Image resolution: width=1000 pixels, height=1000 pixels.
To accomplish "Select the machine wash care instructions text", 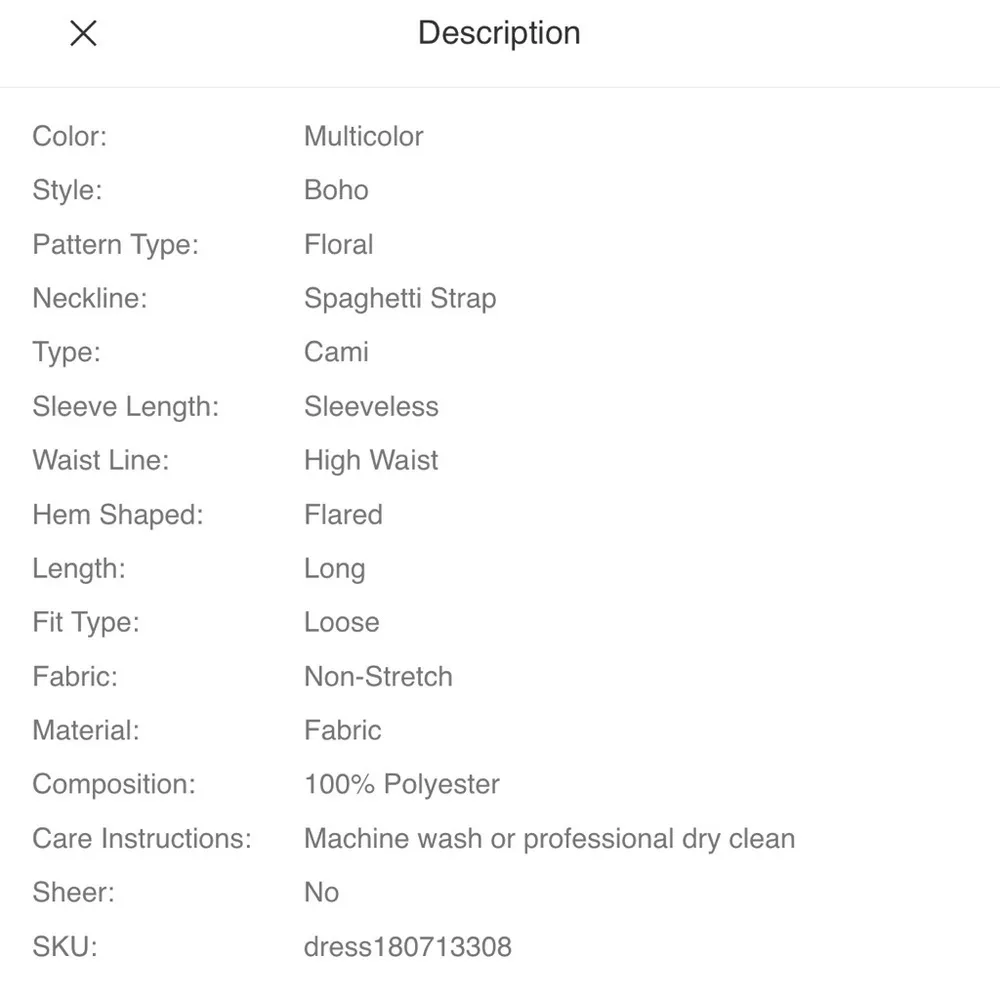I will (x=549, y=838).
